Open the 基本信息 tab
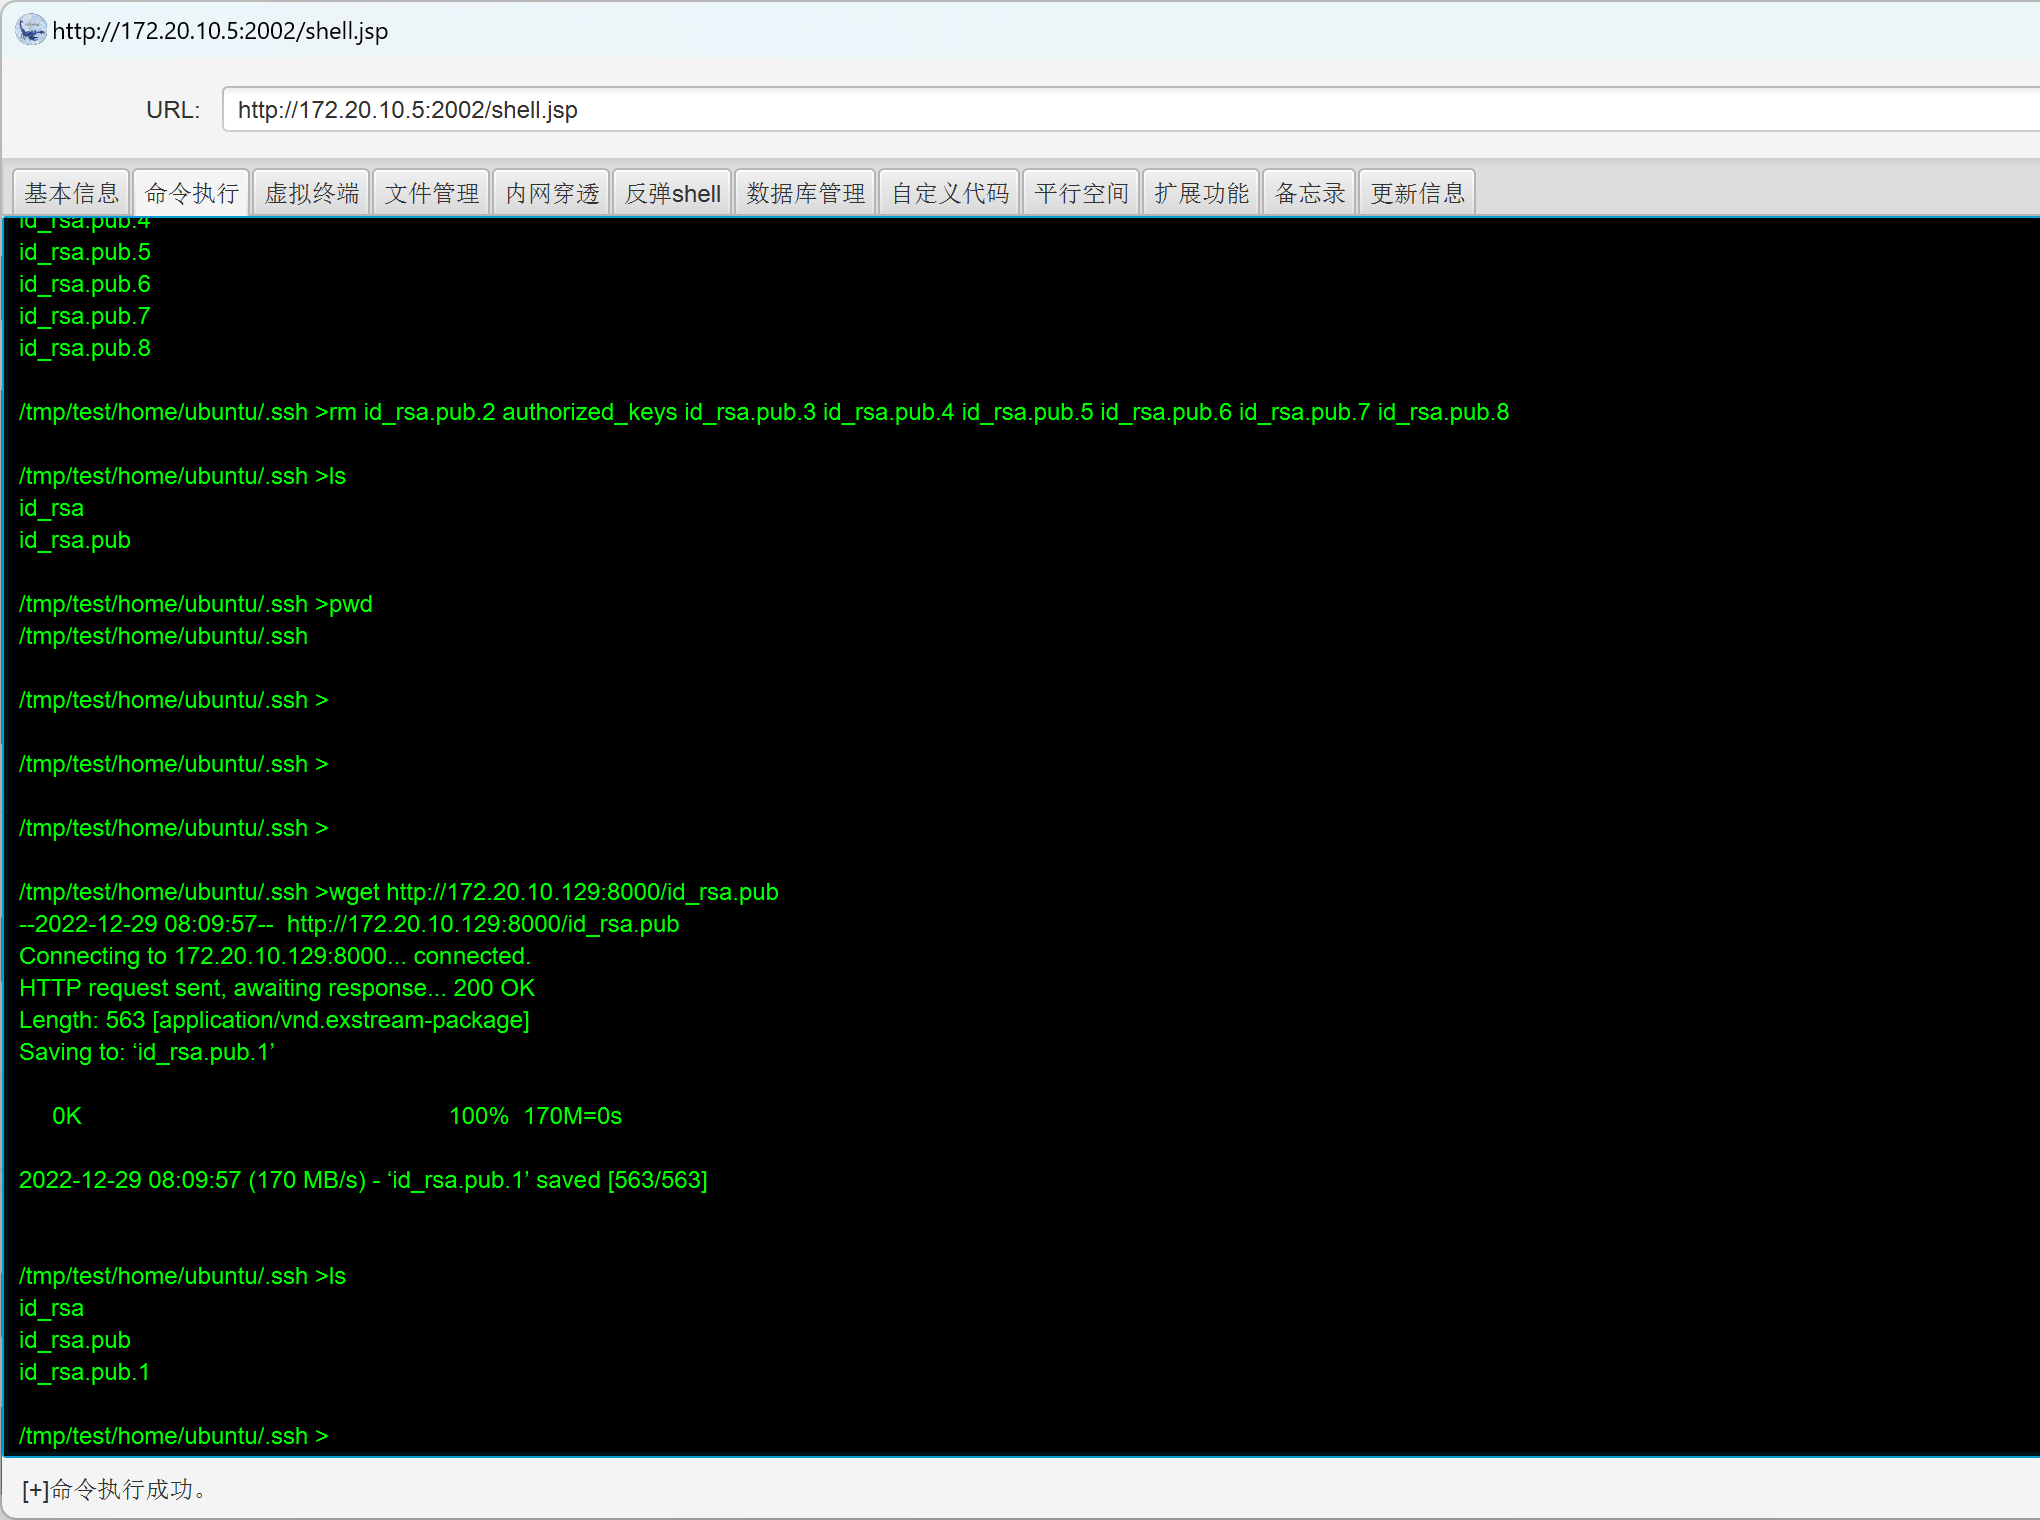 click(x=71, y=193)
